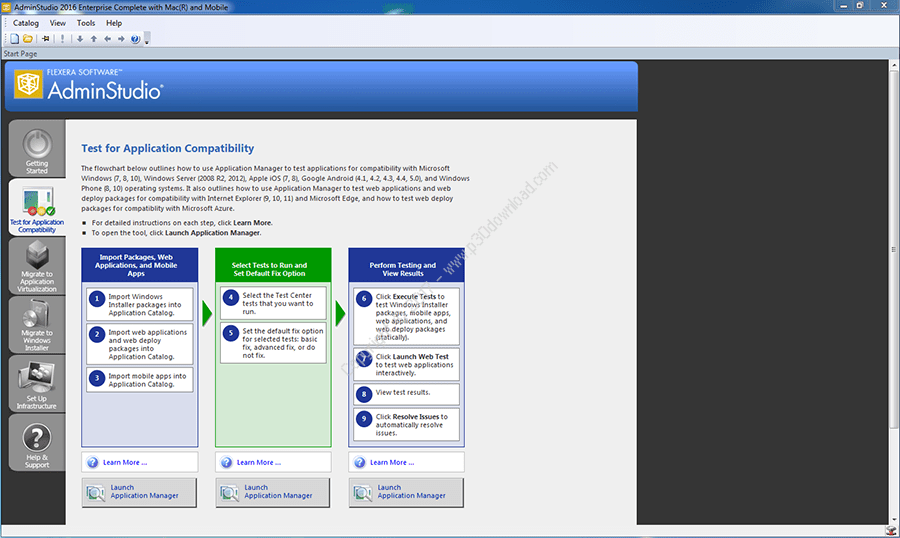Click step 5 Set the default fix option
The width and height of the screenshot is (900, 538).
point(273,343)
